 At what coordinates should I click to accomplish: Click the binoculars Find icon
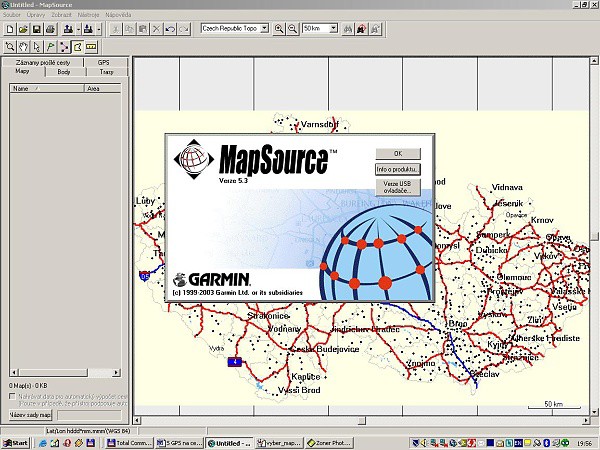[x=348, y=29]
